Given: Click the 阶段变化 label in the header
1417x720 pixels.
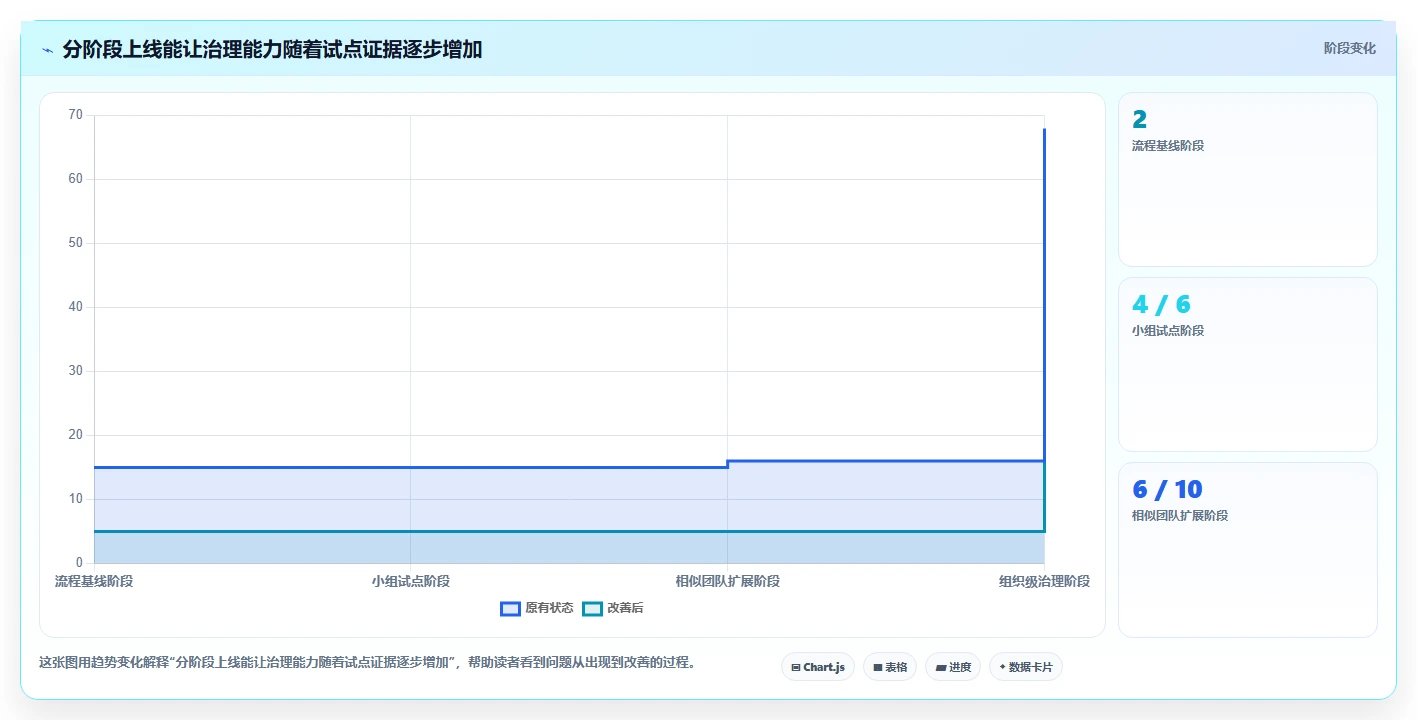Looking at the screenshot, I should tap(1349, 48).
